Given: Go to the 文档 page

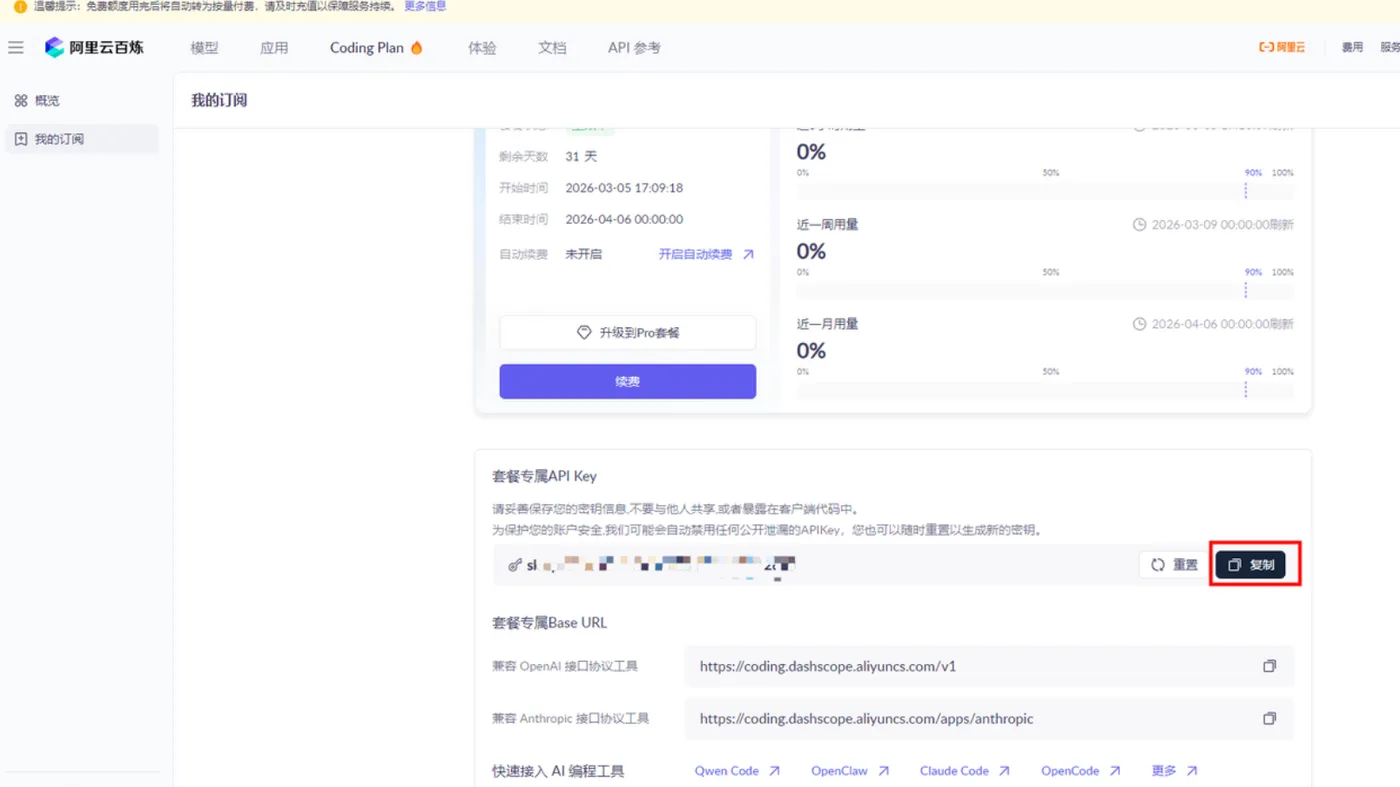Looking at the screenshot, I should click(x=552, y=48).
